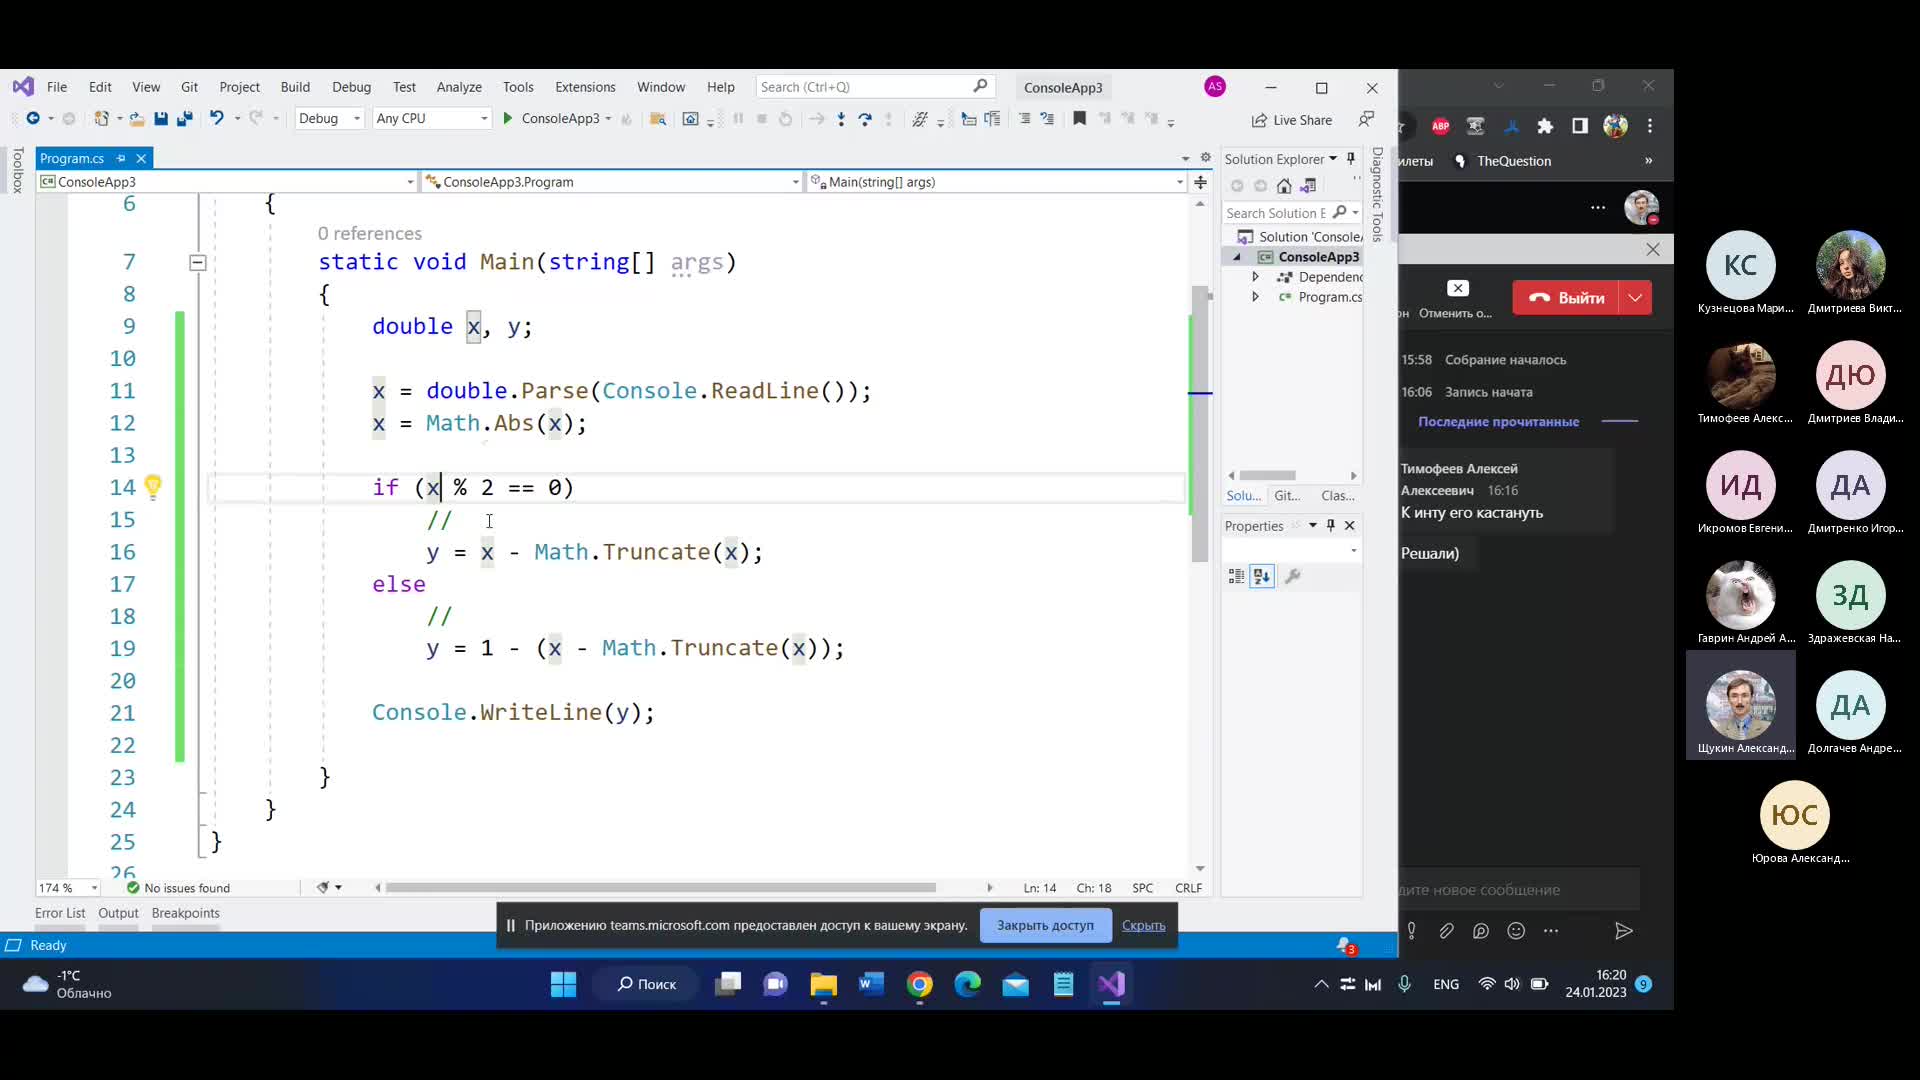Click the editor vertical scrollbar thumb
The image size is (1920, 1080).
pyautogui.click(x=1200, y=424)
